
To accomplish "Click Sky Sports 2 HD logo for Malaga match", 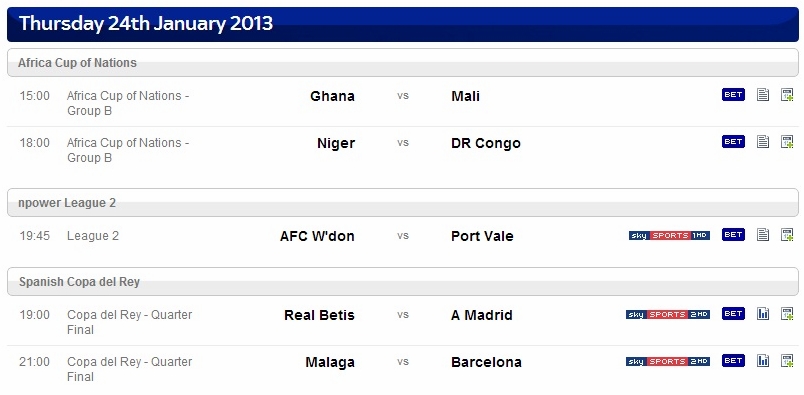I will [668, 362].
